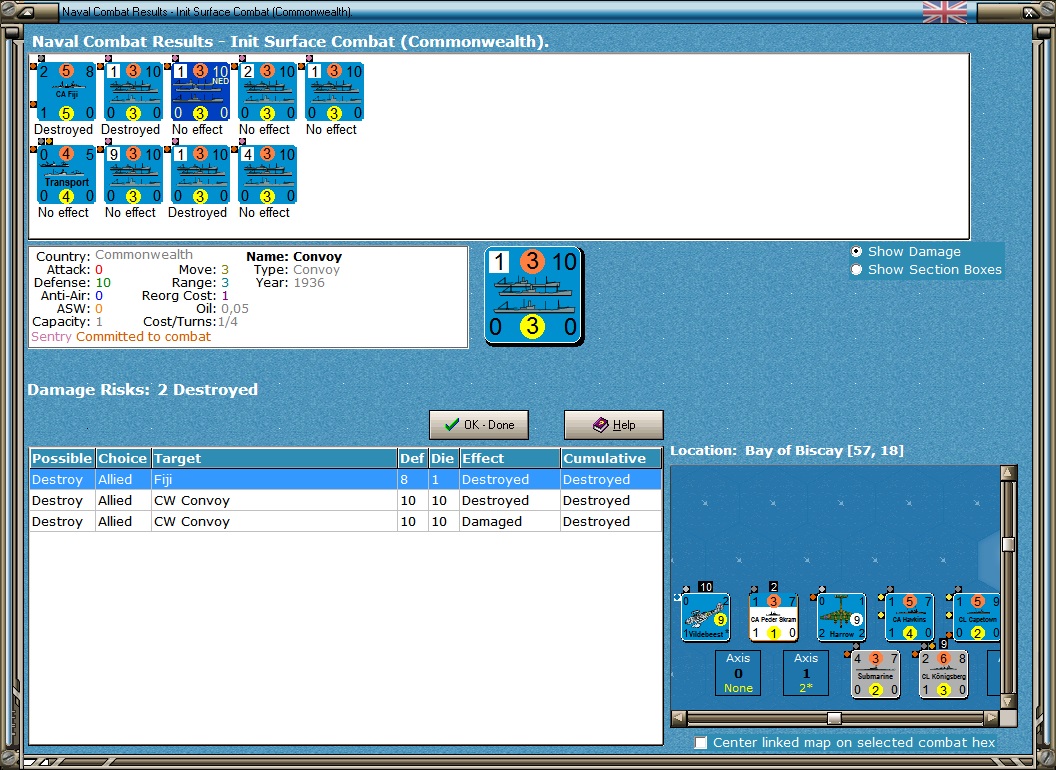Viewport: 1056px width, 770px height.
Task: Click the Def column header
Action: (412, 458)
